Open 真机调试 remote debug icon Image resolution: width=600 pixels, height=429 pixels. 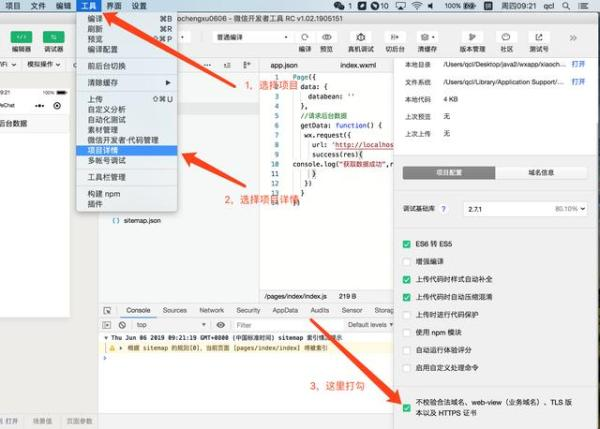point(360,37)
